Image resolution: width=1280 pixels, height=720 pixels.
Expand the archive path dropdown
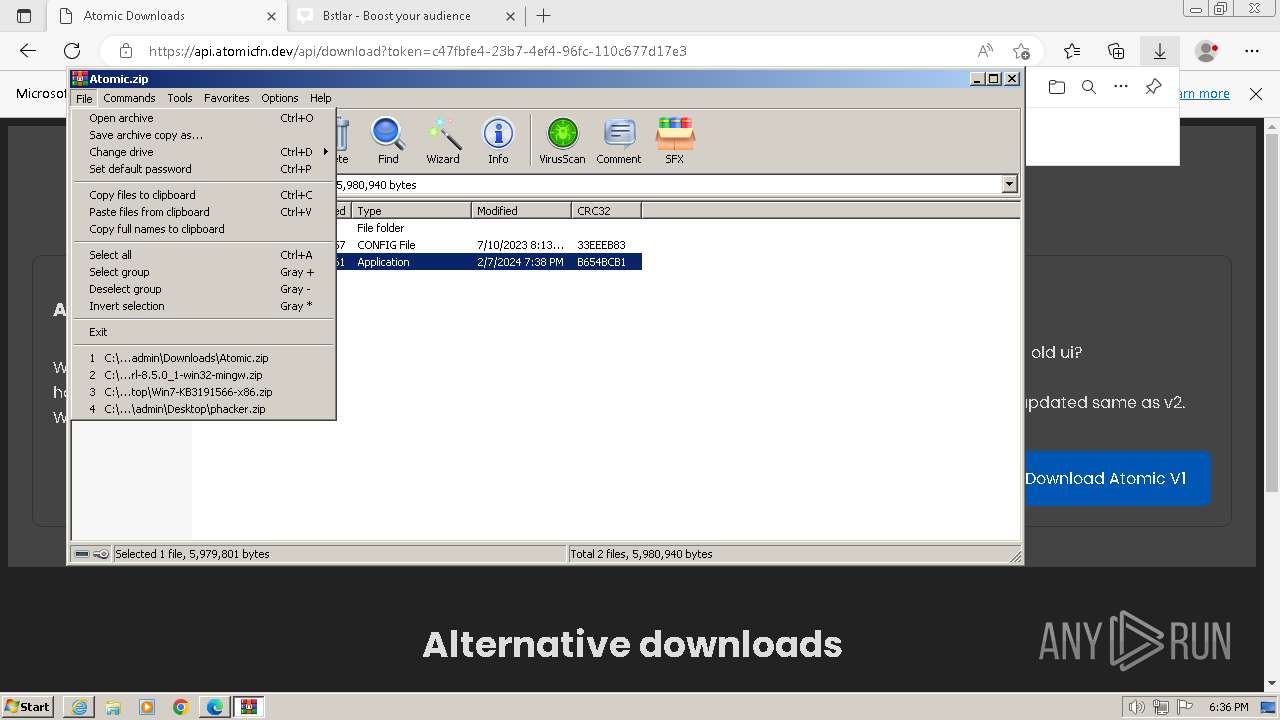(x=1009, y=184)
